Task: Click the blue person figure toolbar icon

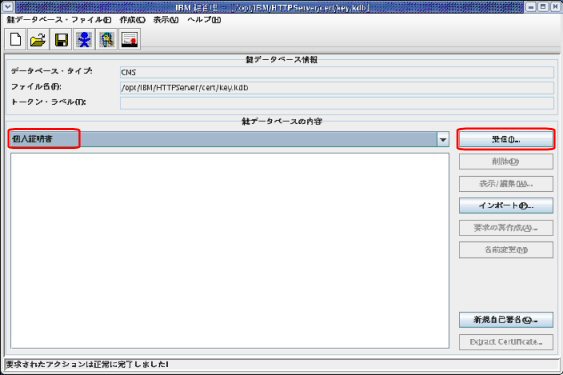Action: point(84,40)
